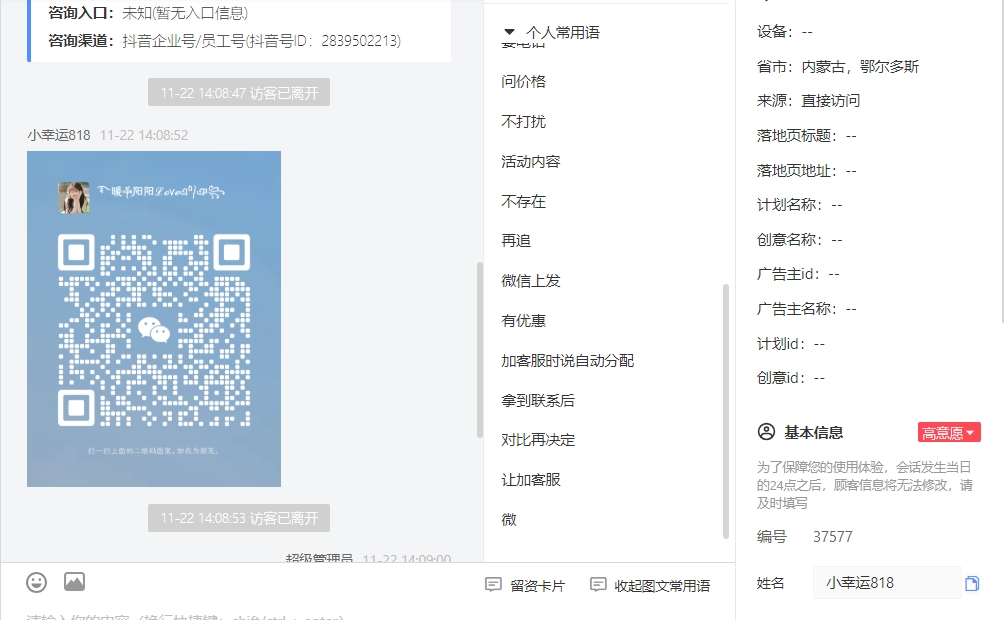Click the send image icon
This screenshot has height=620, width=1004.
coord(74,582)
